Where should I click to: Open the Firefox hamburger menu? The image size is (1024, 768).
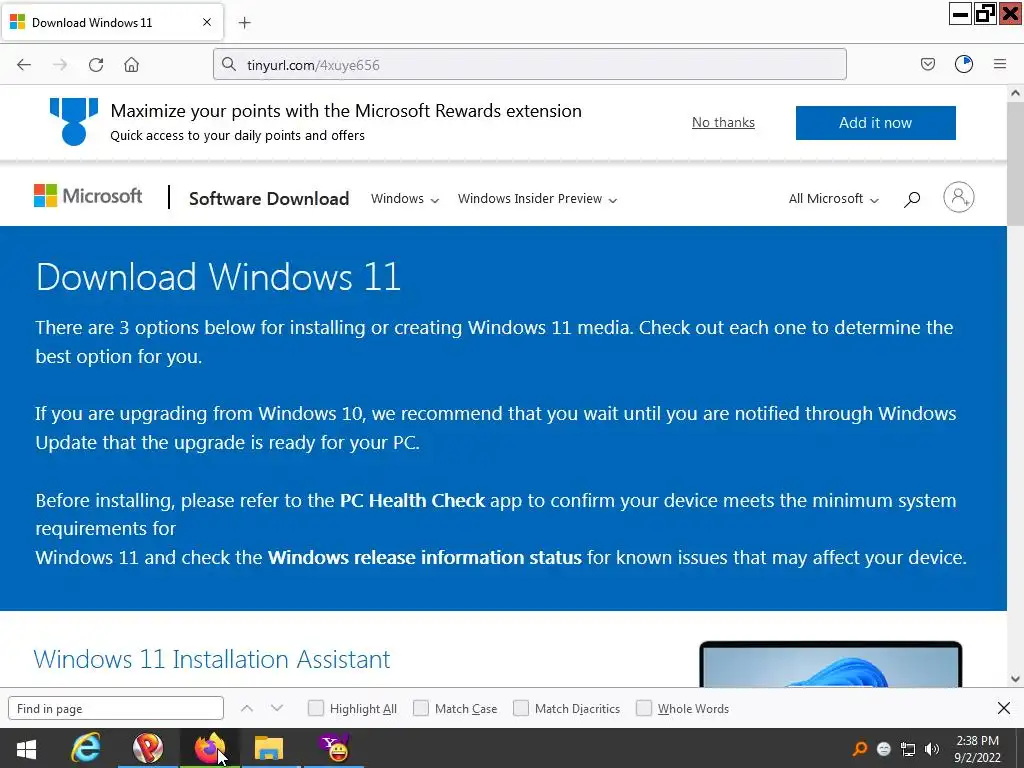[1000, 64]
